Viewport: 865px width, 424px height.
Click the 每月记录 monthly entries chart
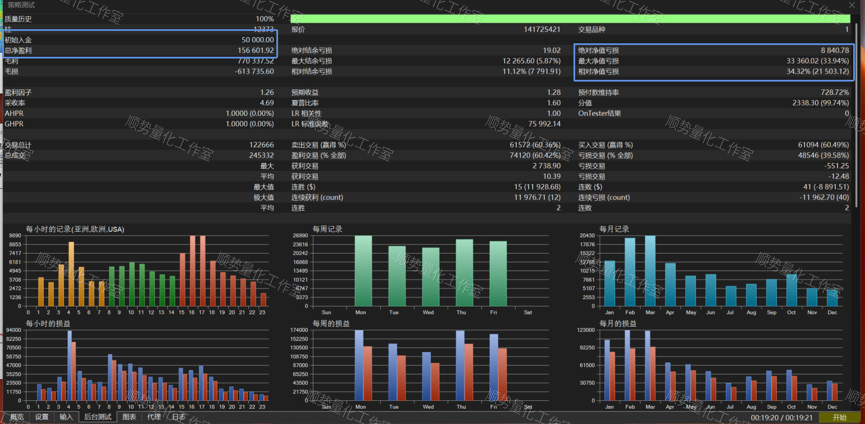pos(719,269)
